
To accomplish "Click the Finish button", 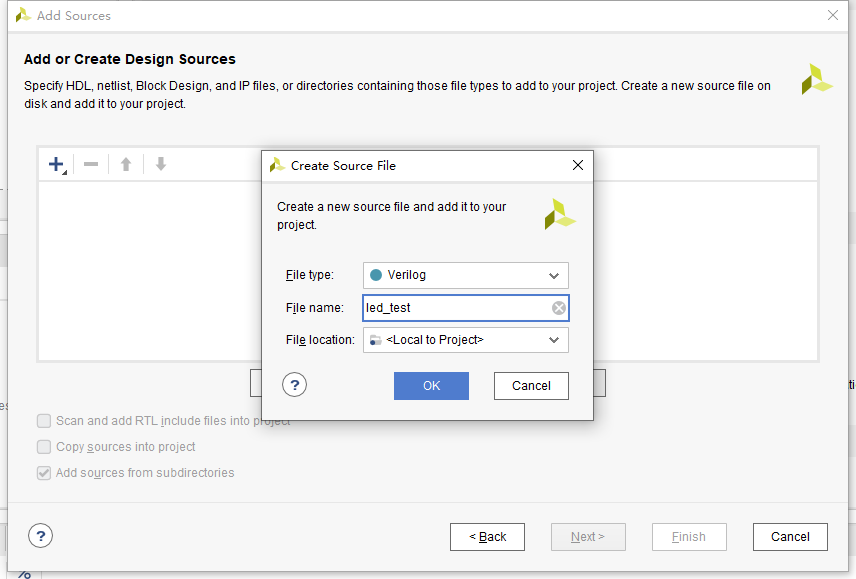I will (x=689, y=537).
